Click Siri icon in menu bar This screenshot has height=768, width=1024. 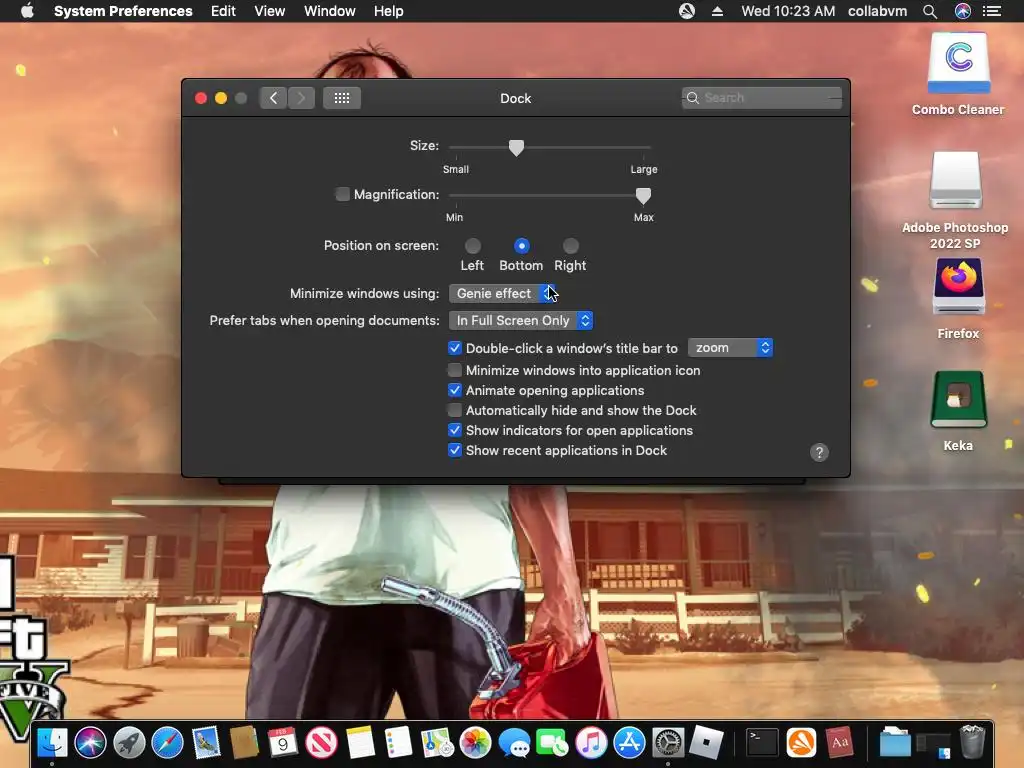click(x=963, y=11)
